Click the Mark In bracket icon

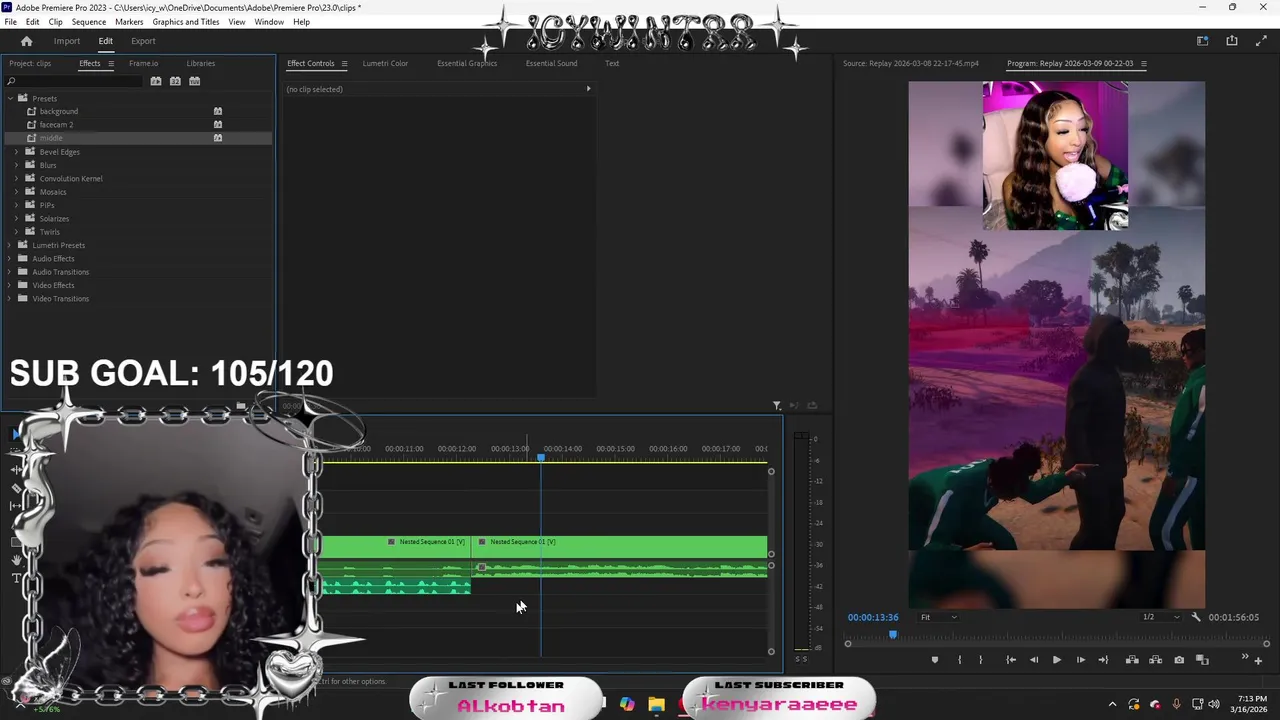(959, 660)
